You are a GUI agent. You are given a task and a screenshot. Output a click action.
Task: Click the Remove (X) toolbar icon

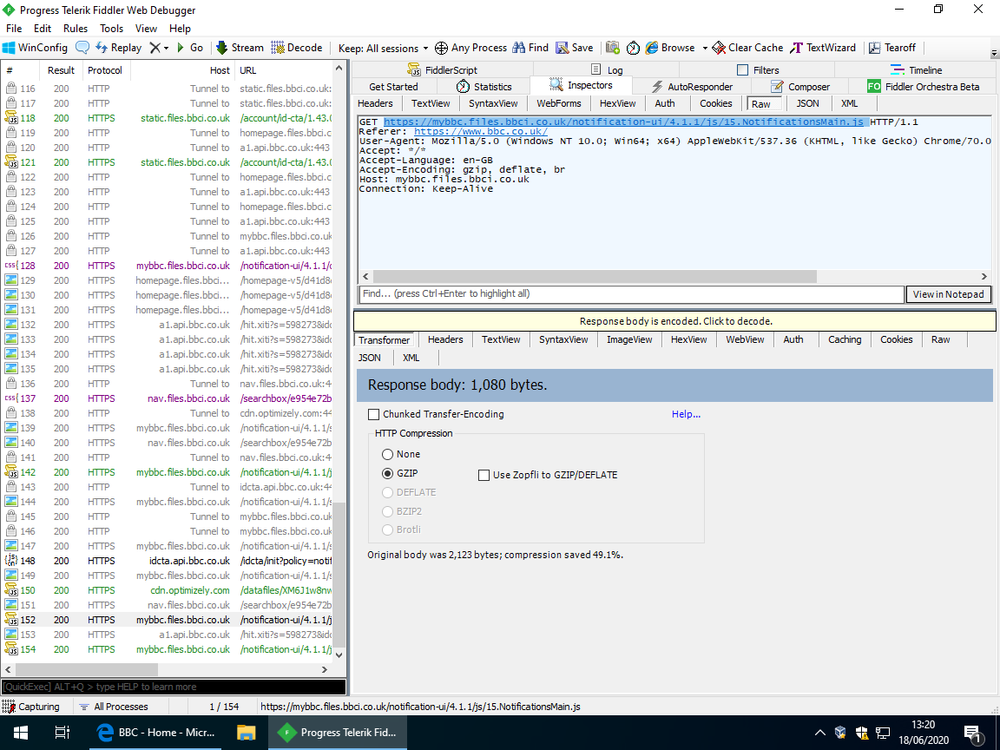(155, 48)
